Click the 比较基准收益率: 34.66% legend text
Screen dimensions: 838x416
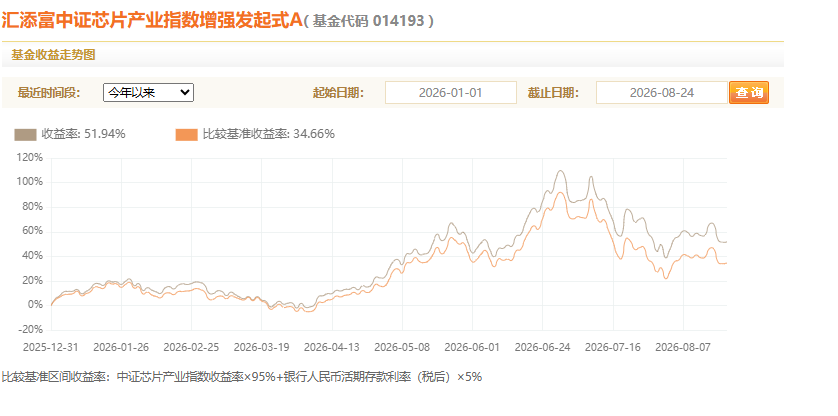(x=269, y=134)
